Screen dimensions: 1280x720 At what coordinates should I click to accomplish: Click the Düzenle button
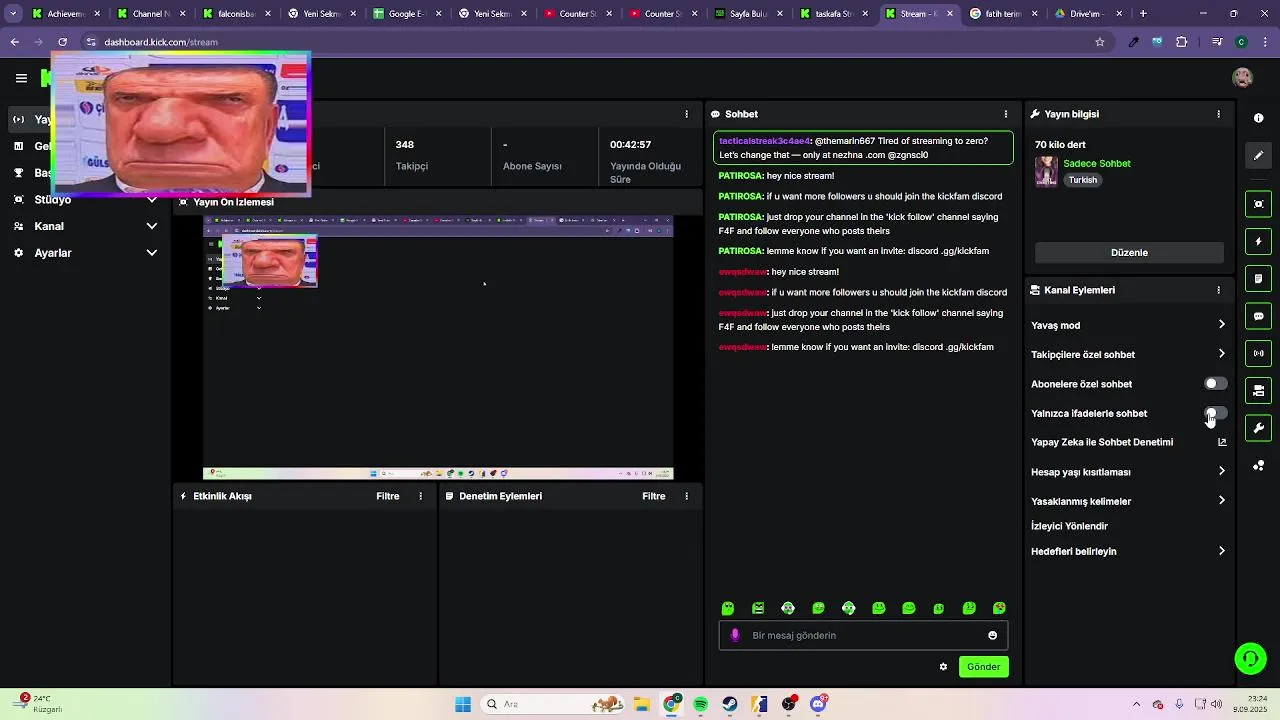(1129, 252)
